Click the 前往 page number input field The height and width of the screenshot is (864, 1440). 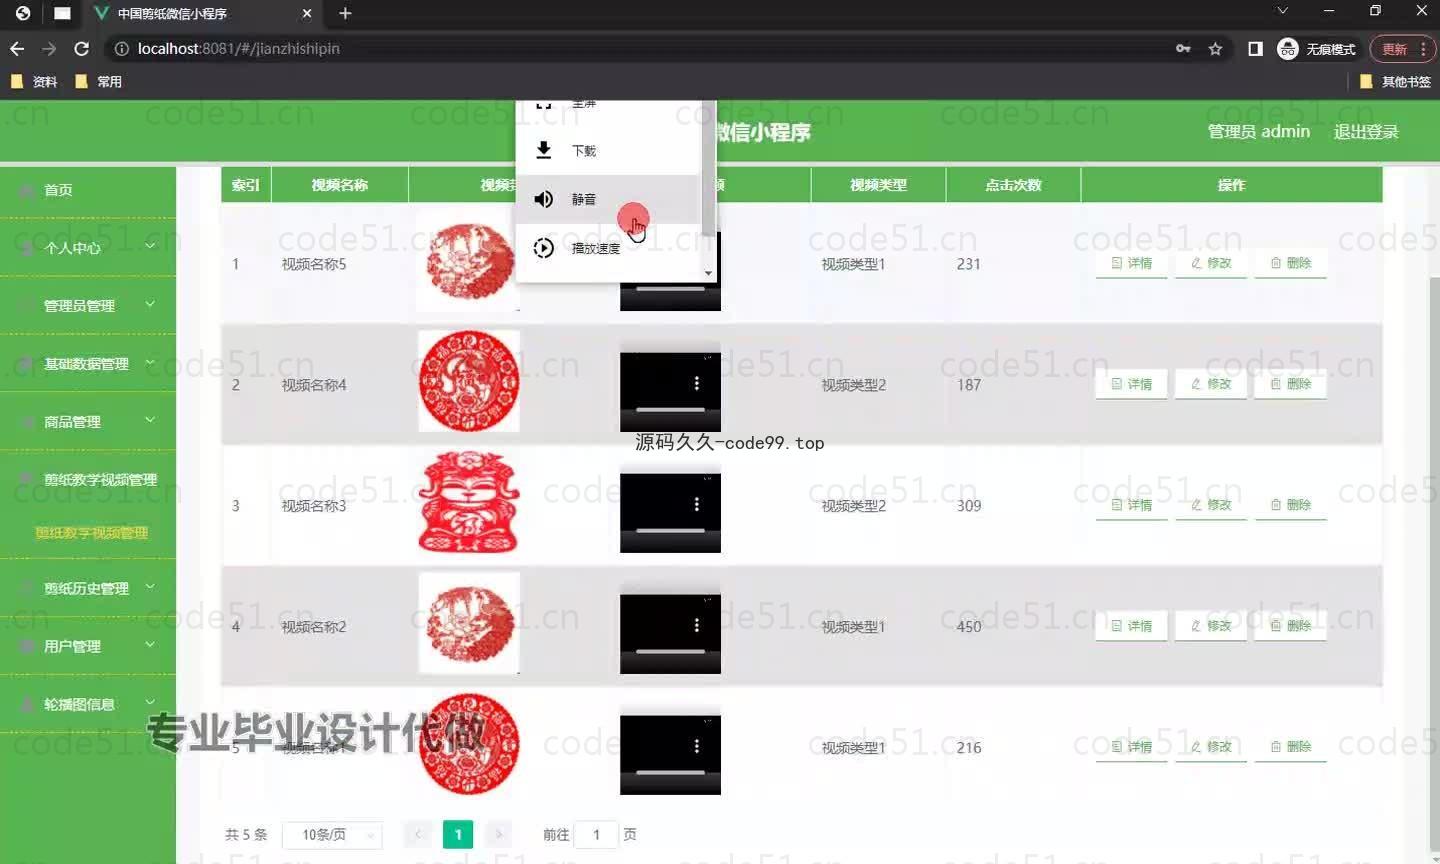597,834
